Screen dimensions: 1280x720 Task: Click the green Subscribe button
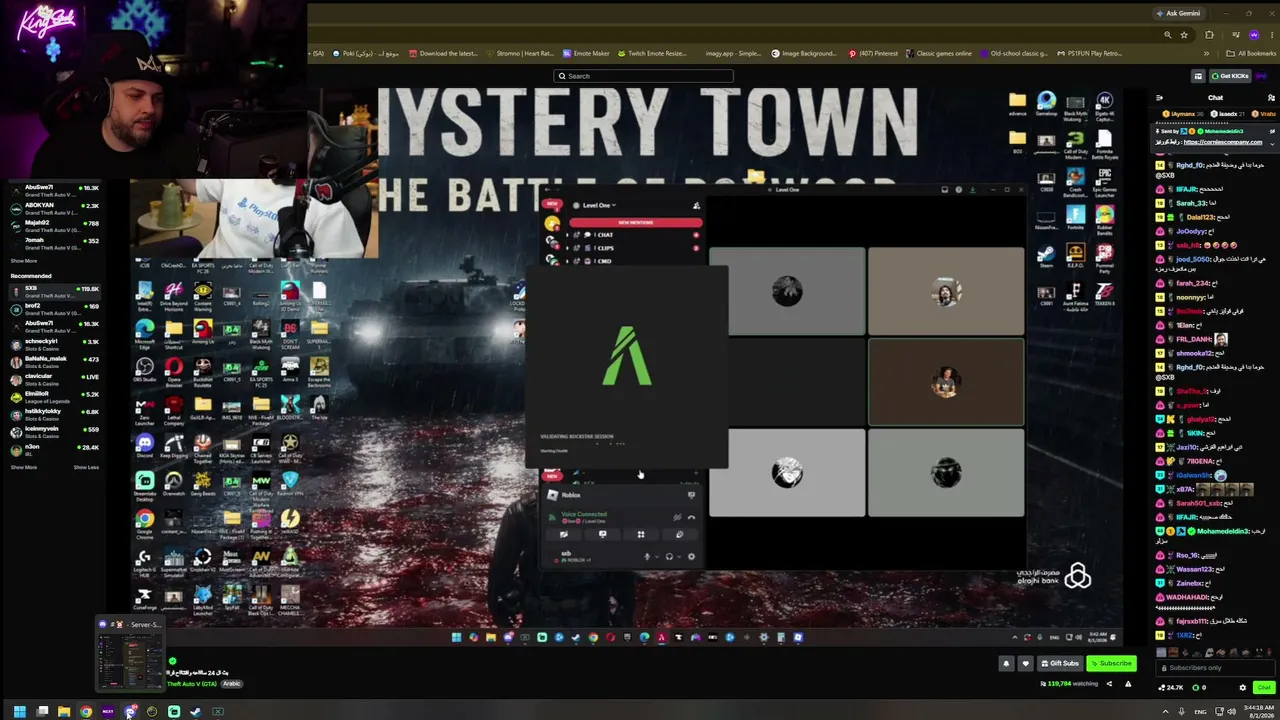point(1112,663)
